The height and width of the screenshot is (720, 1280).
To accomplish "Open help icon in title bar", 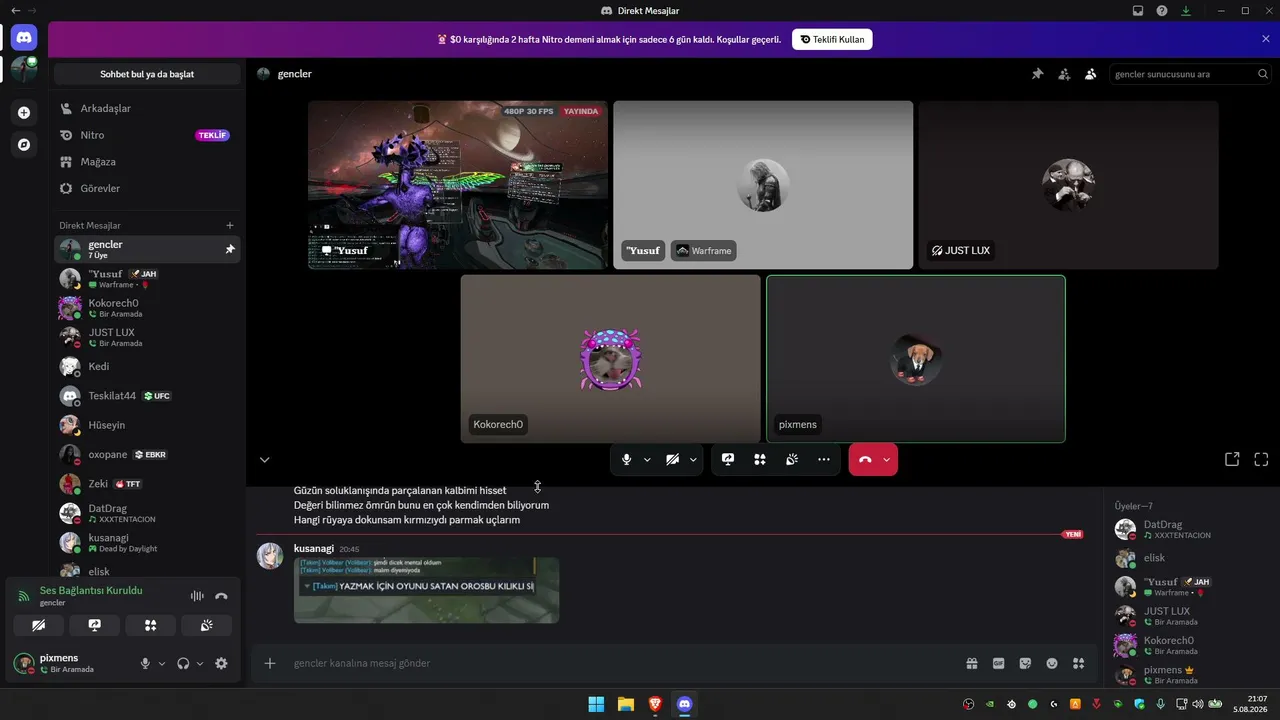I will click(x=1162, y=11).
